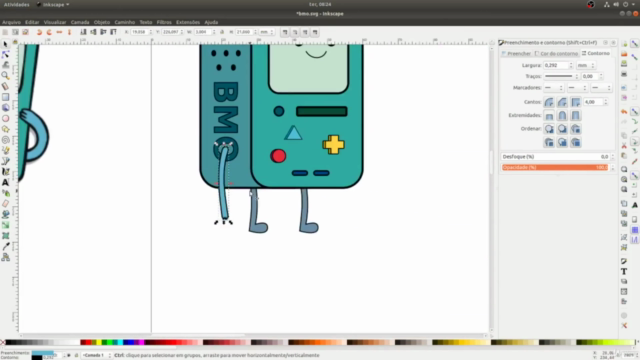Screen dimensions: 640x360
Task: Select the Star polygon tool
Action: 5,129
